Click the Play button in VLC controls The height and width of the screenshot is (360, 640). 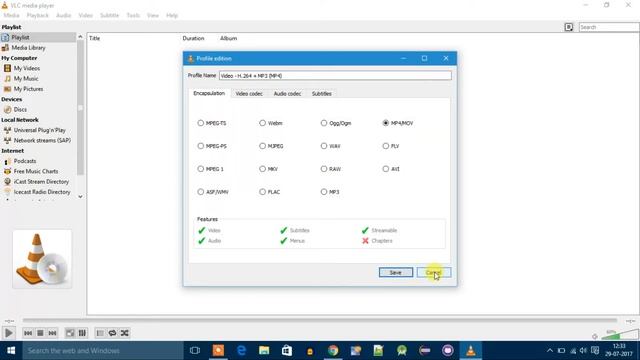click(x=8, y=333)
